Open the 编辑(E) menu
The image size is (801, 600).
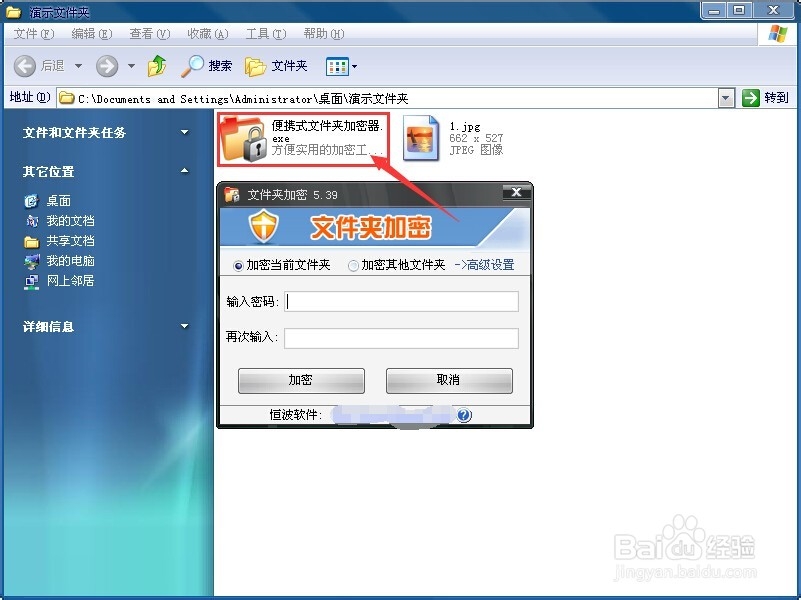[x=91, y=34]
